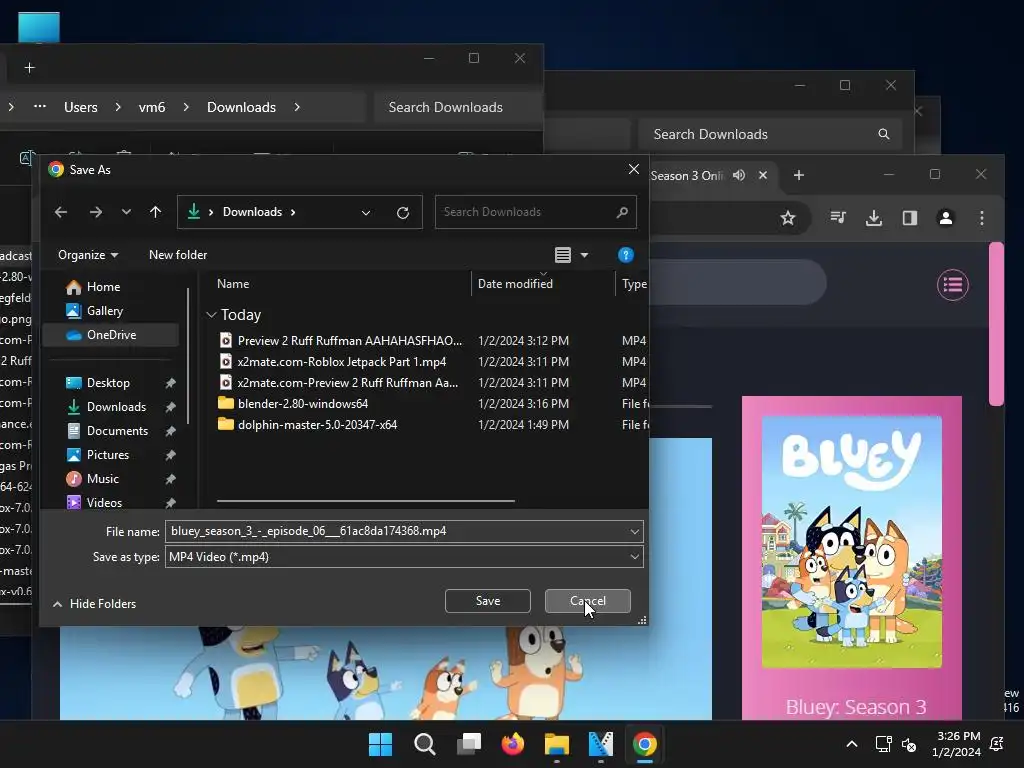Click the Save button
The width and height of the screenshot is (1024, 768).
point(488,601)
